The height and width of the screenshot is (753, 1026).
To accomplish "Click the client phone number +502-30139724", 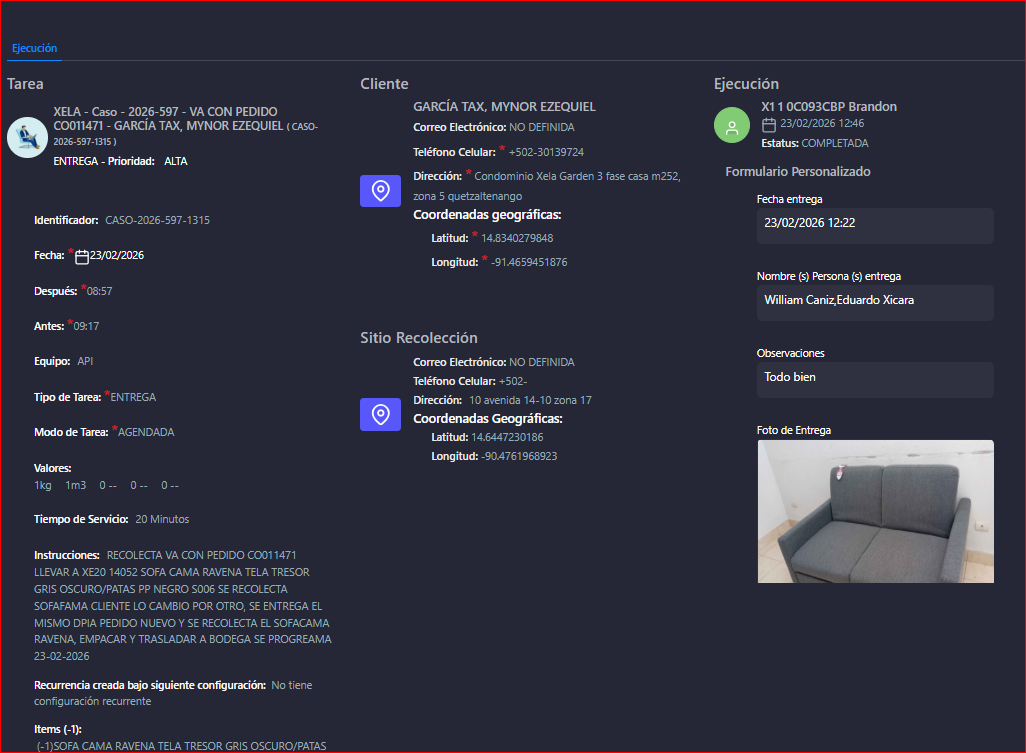I will 546,152.
